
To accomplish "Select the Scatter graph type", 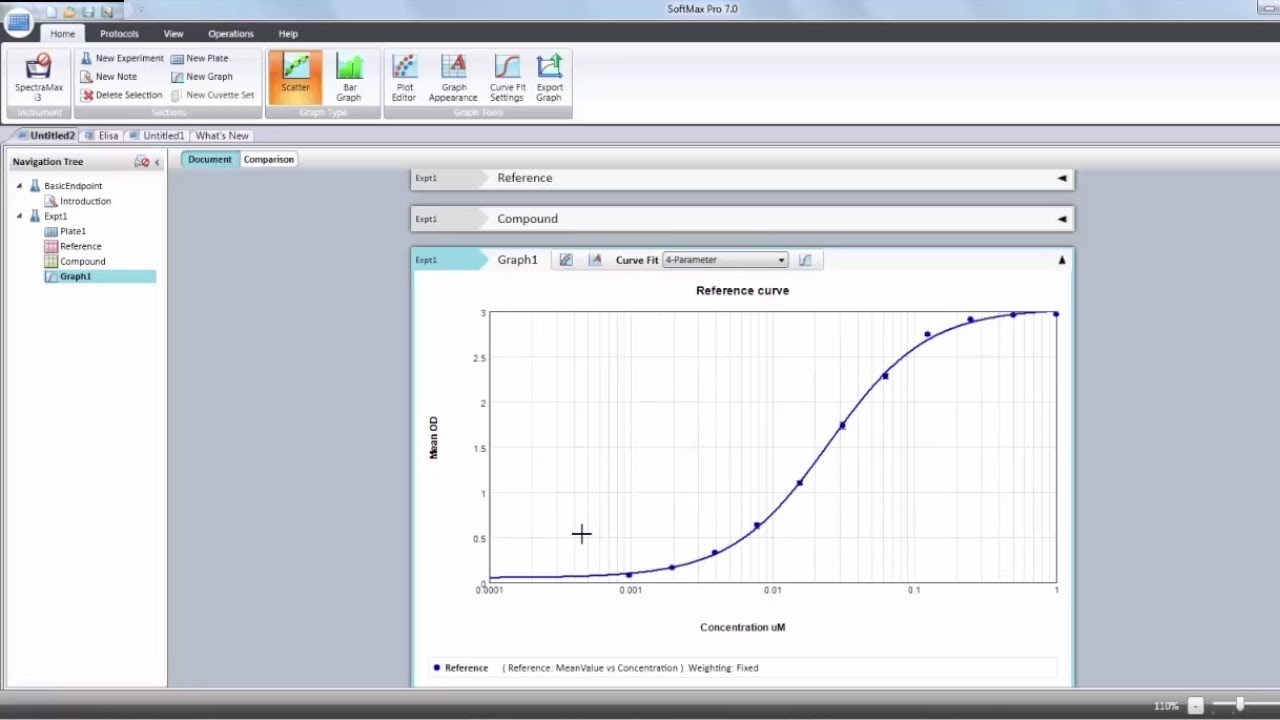I will tap(295, 77).
